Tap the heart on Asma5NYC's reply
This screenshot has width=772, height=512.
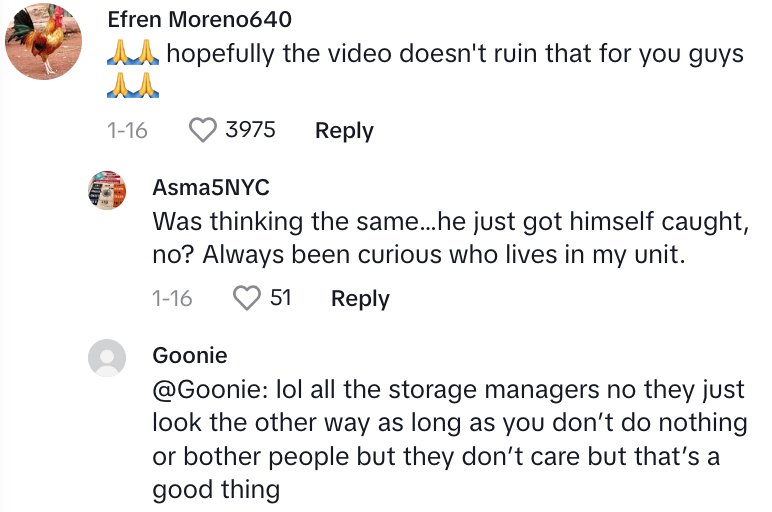[x=246, y=298]
